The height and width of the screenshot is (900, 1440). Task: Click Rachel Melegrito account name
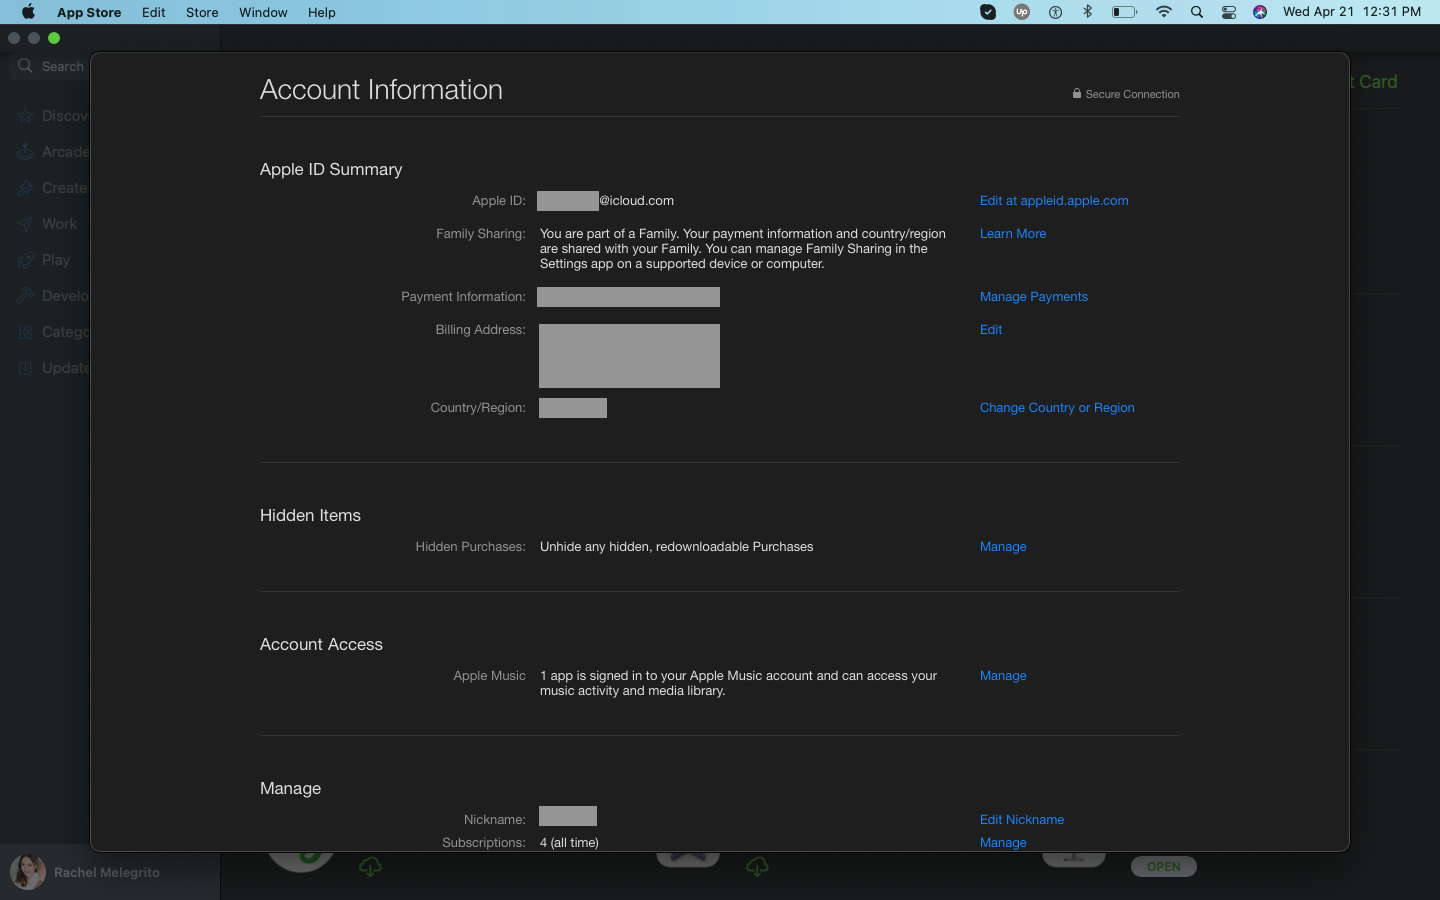pos(107,873)
